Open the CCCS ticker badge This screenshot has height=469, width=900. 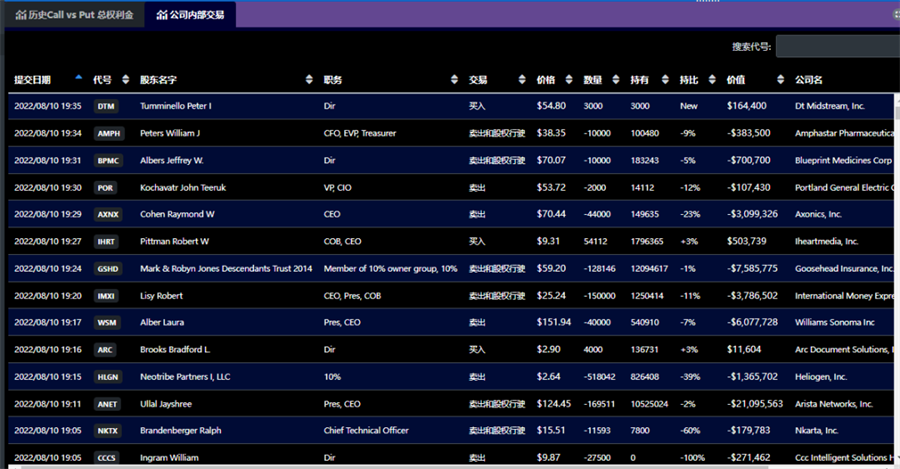coord(107,458)
